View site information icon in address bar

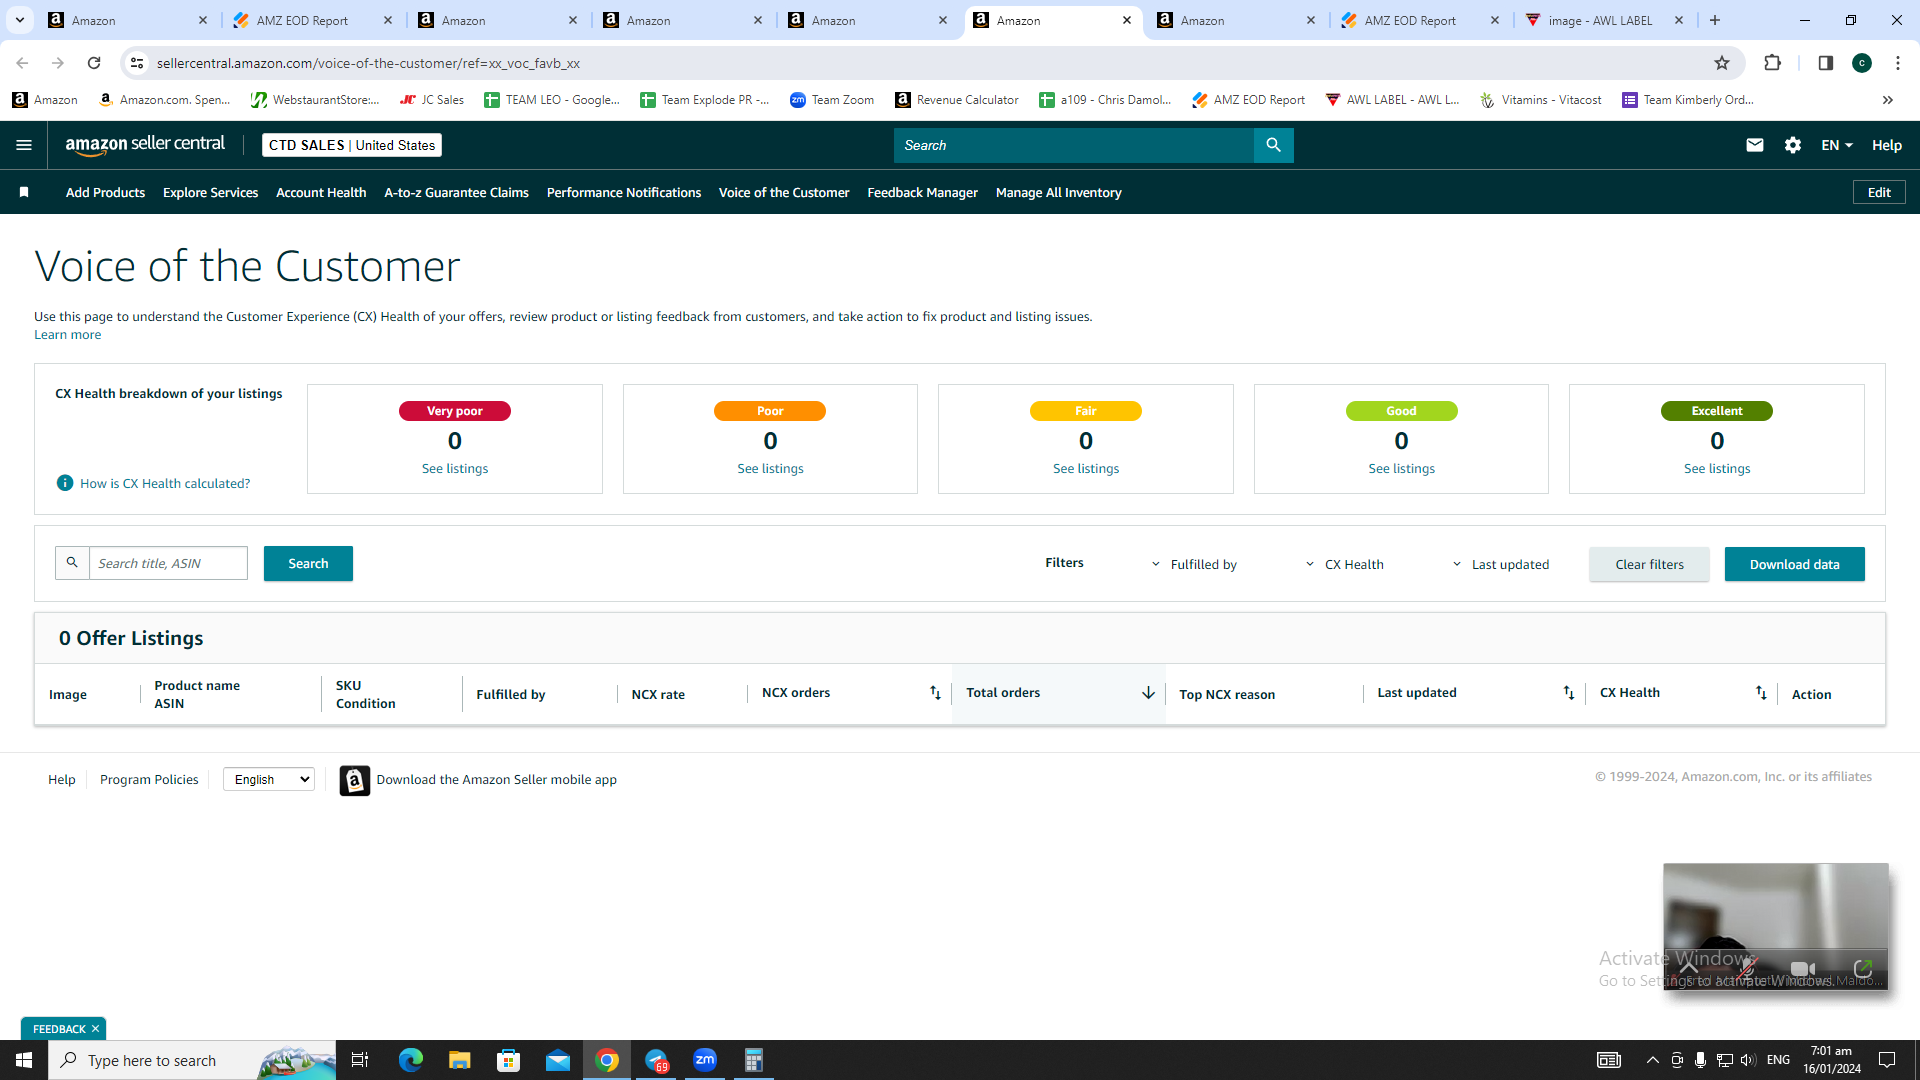click(x=137, y=63)
